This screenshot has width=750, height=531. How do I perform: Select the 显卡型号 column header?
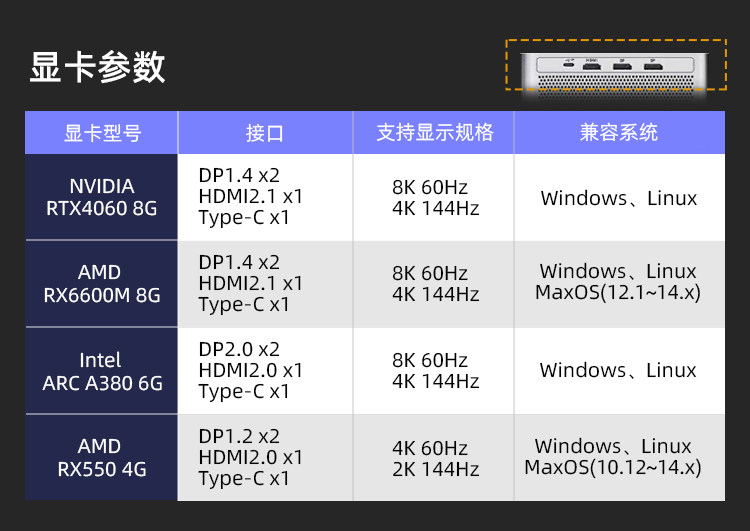point(101,133)
